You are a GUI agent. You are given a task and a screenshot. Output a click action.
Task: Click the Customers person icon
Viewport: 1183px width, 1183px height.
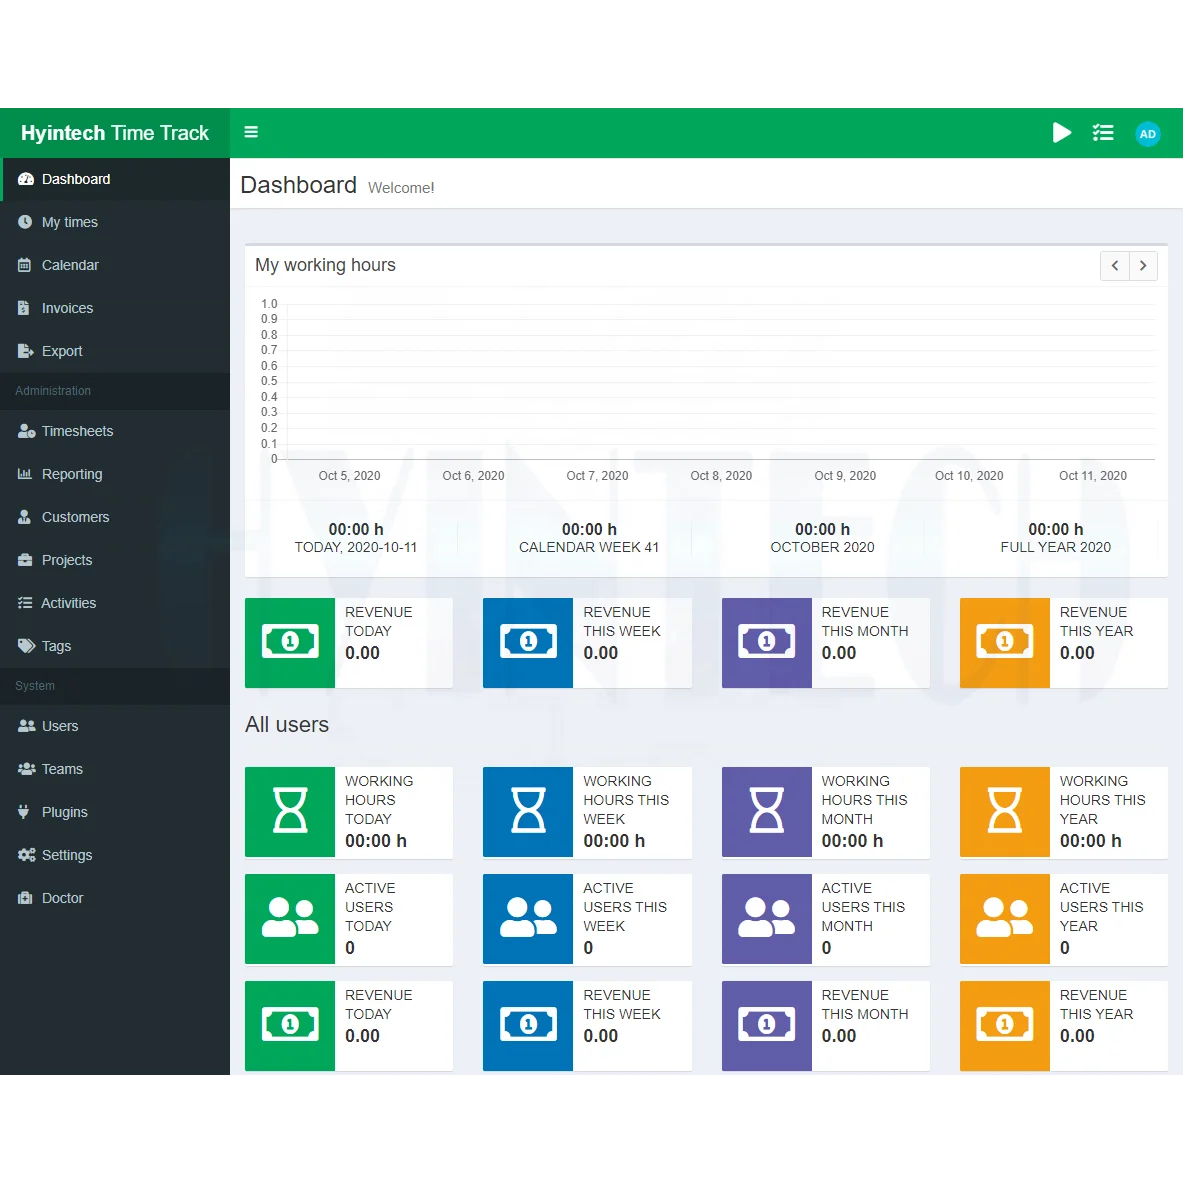26,517
